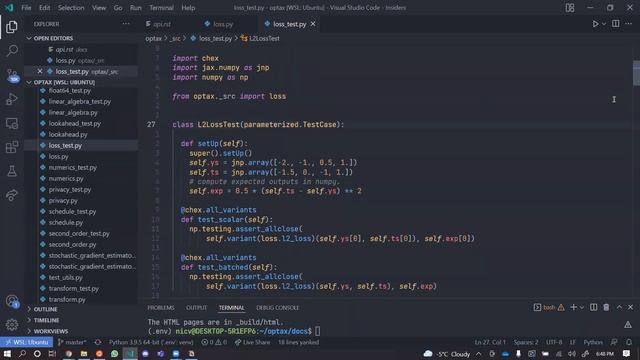
Task: Select the Python 3.9.5 interpreter in the status bar
Action: [151, 342]
